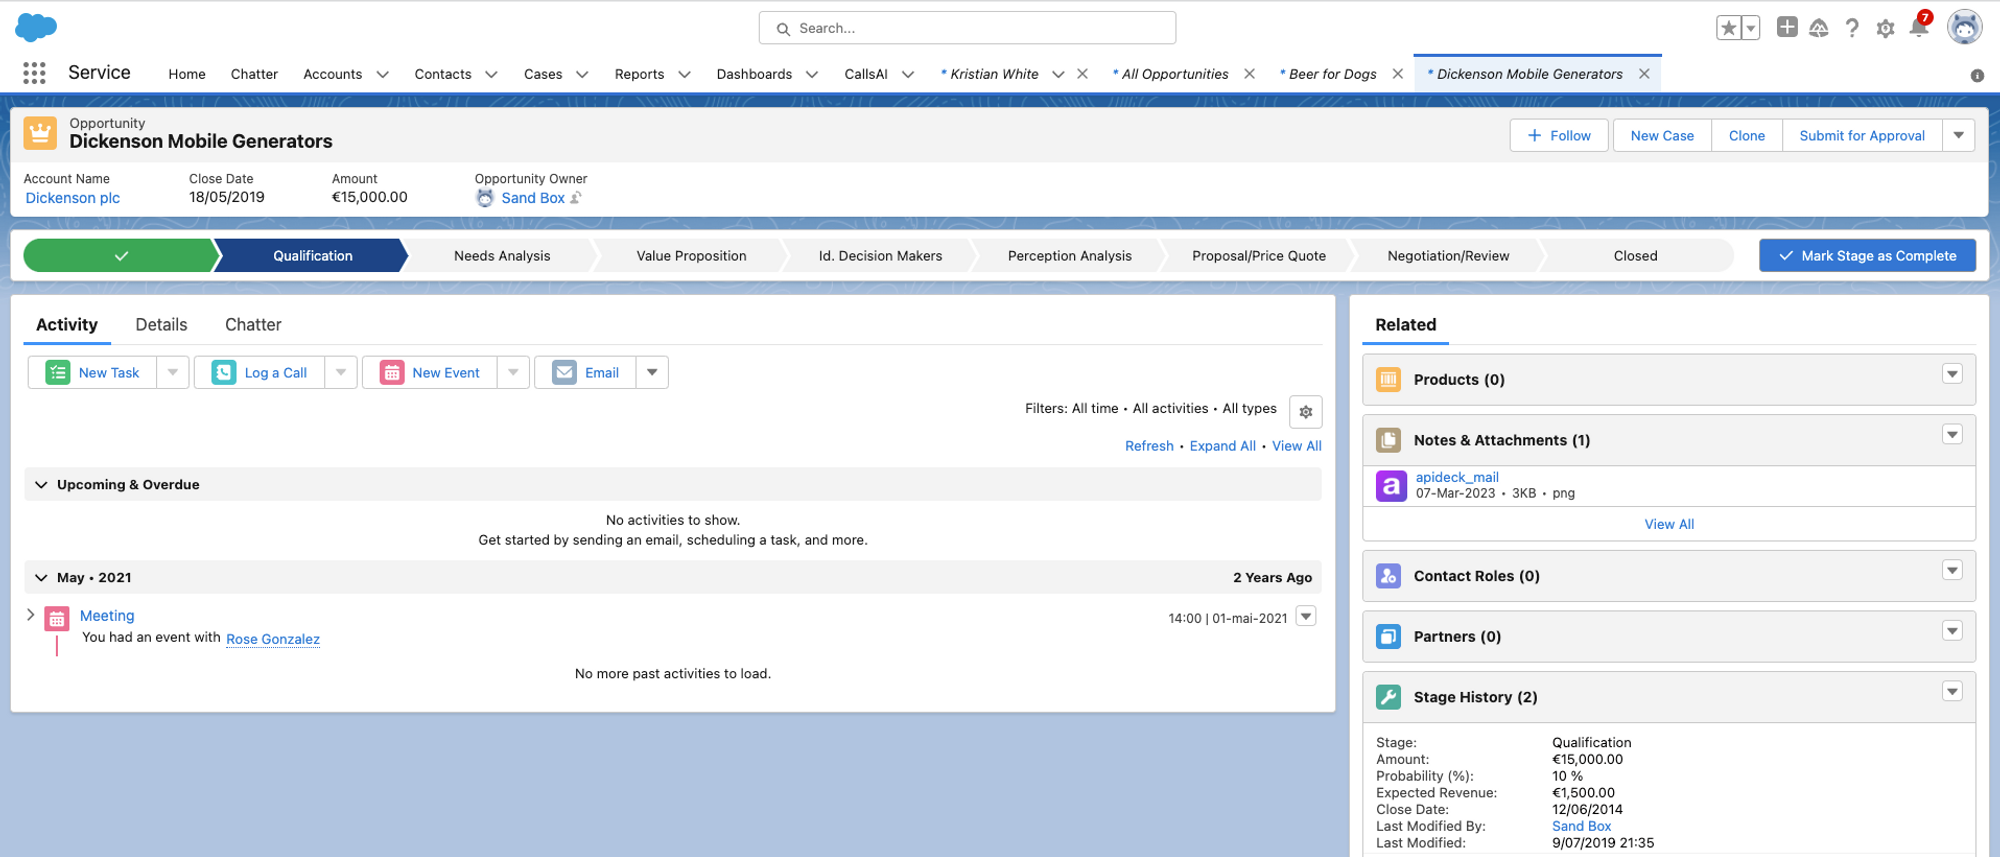
Task: Click the New Event calendar icon
Action: [x=392, y=372]
